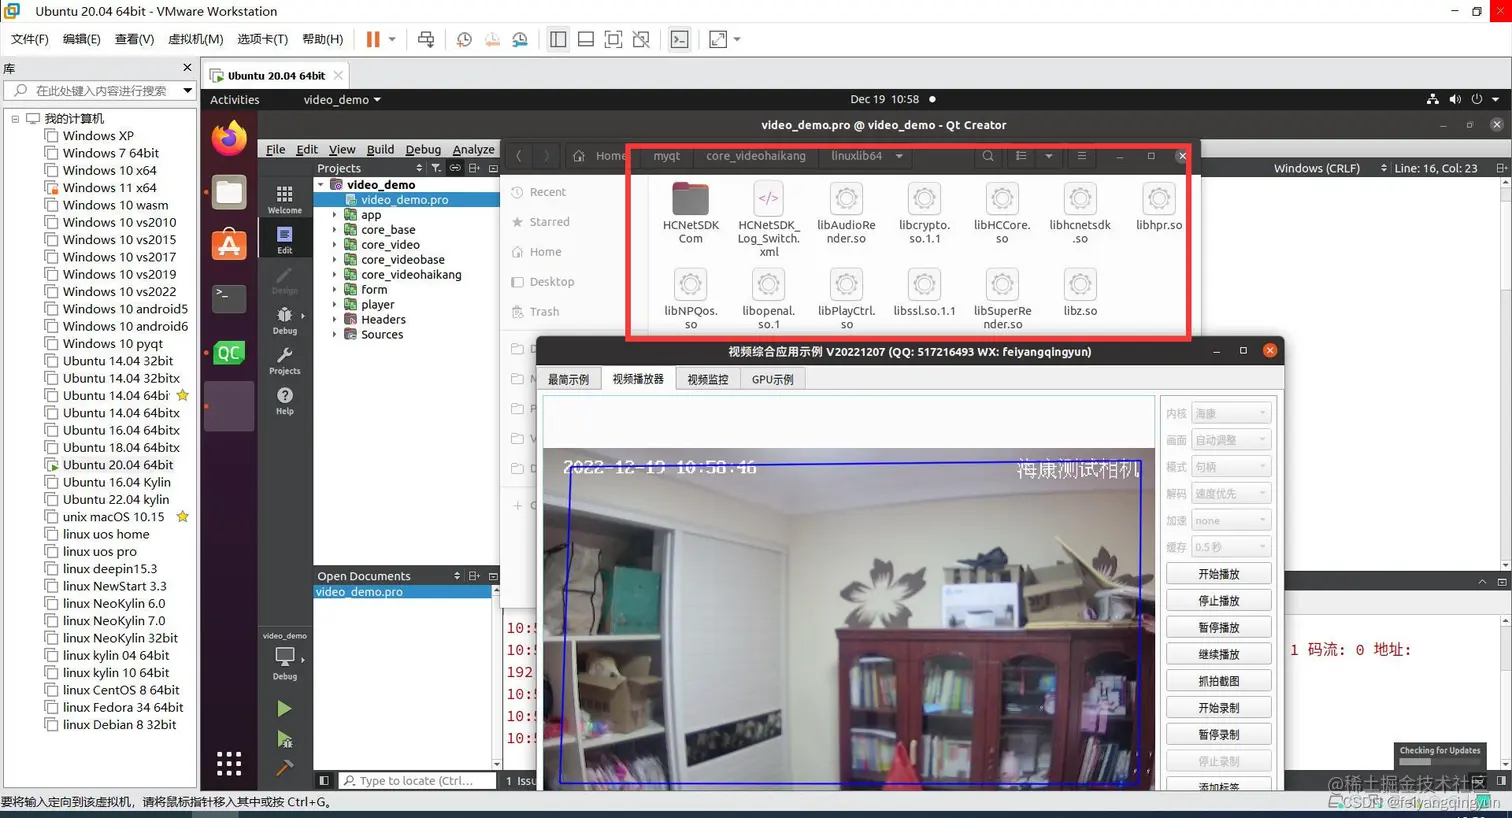
Task: Open Ubuntu volume indicator in top bar
Action: click(x=1455, y=99)
